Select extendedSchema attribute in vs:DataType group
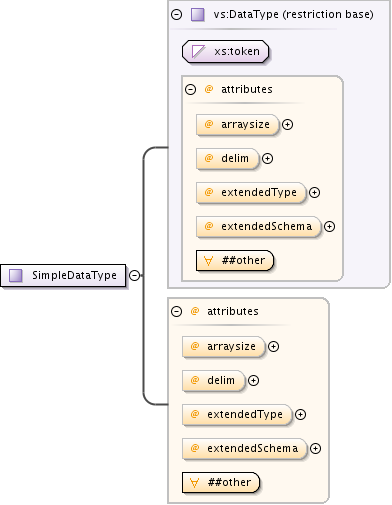This screenshot has height=505, width=392. (259, 227)
